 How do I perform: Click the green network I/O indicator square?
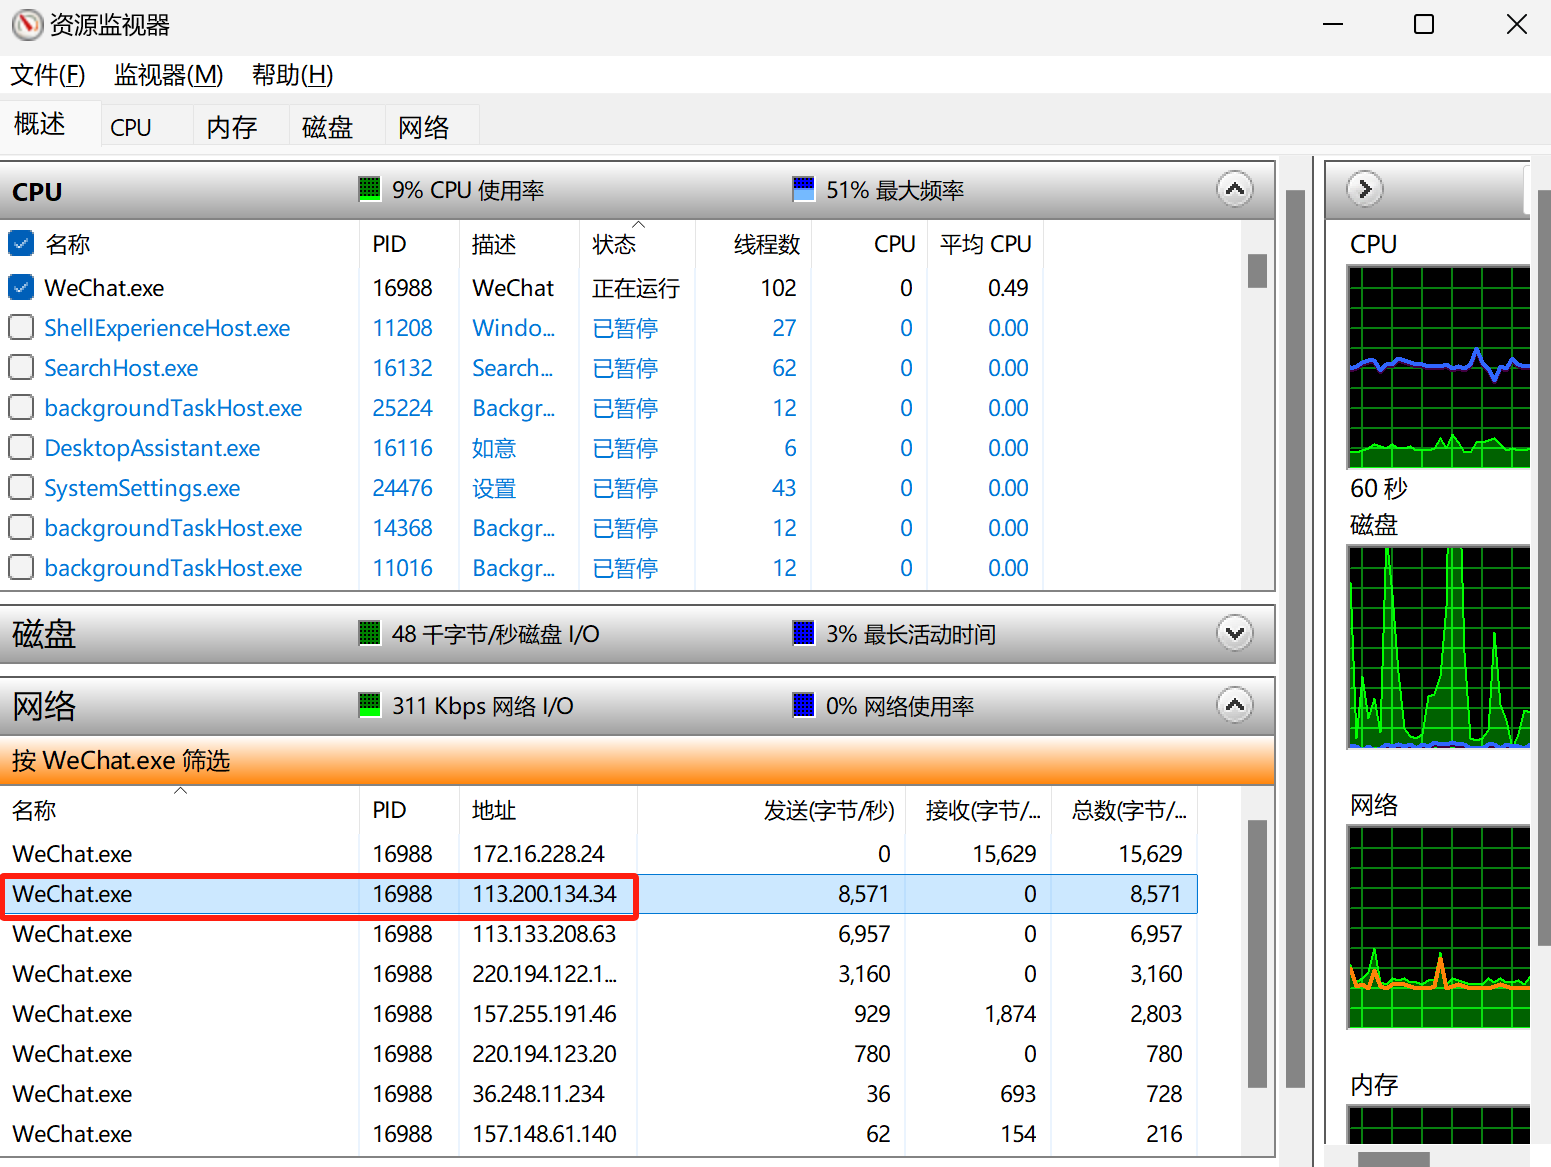(369, 705)
